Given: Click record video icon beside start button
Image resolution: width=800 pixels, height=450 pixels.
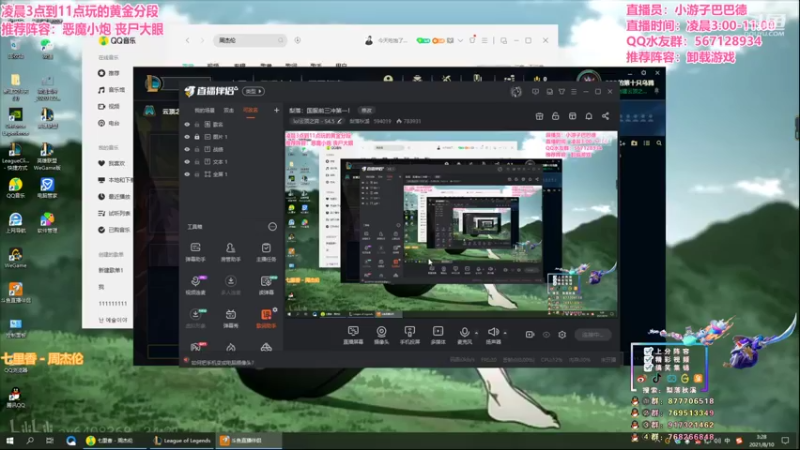Looking at the screenshot, I should 530,335.
